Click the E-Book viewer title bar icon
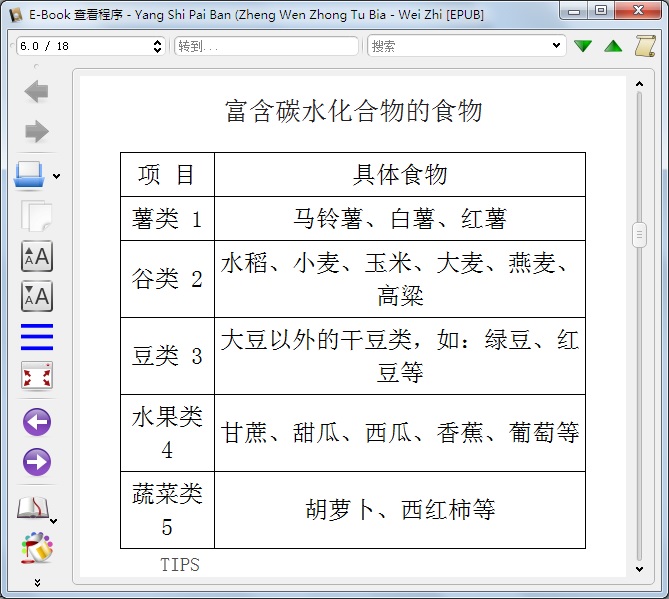 click(x=15, y=15)
